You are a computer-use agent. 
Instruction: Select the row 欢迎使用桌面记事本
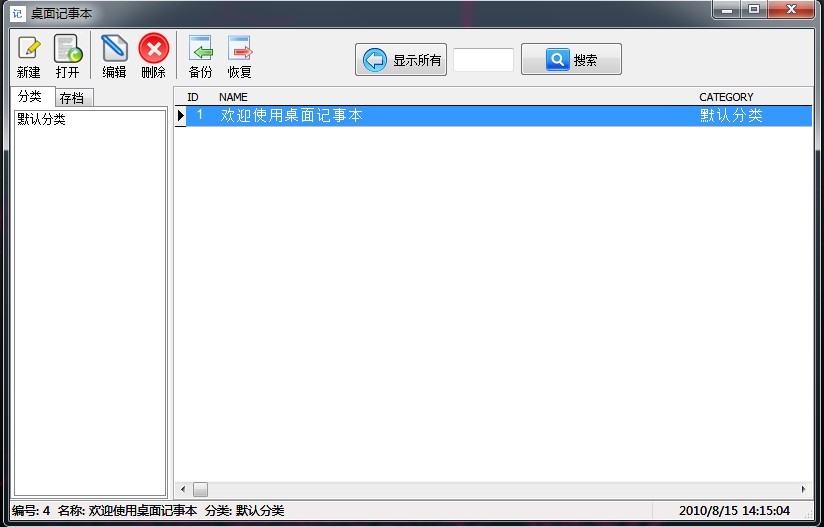tap(291, 116)
